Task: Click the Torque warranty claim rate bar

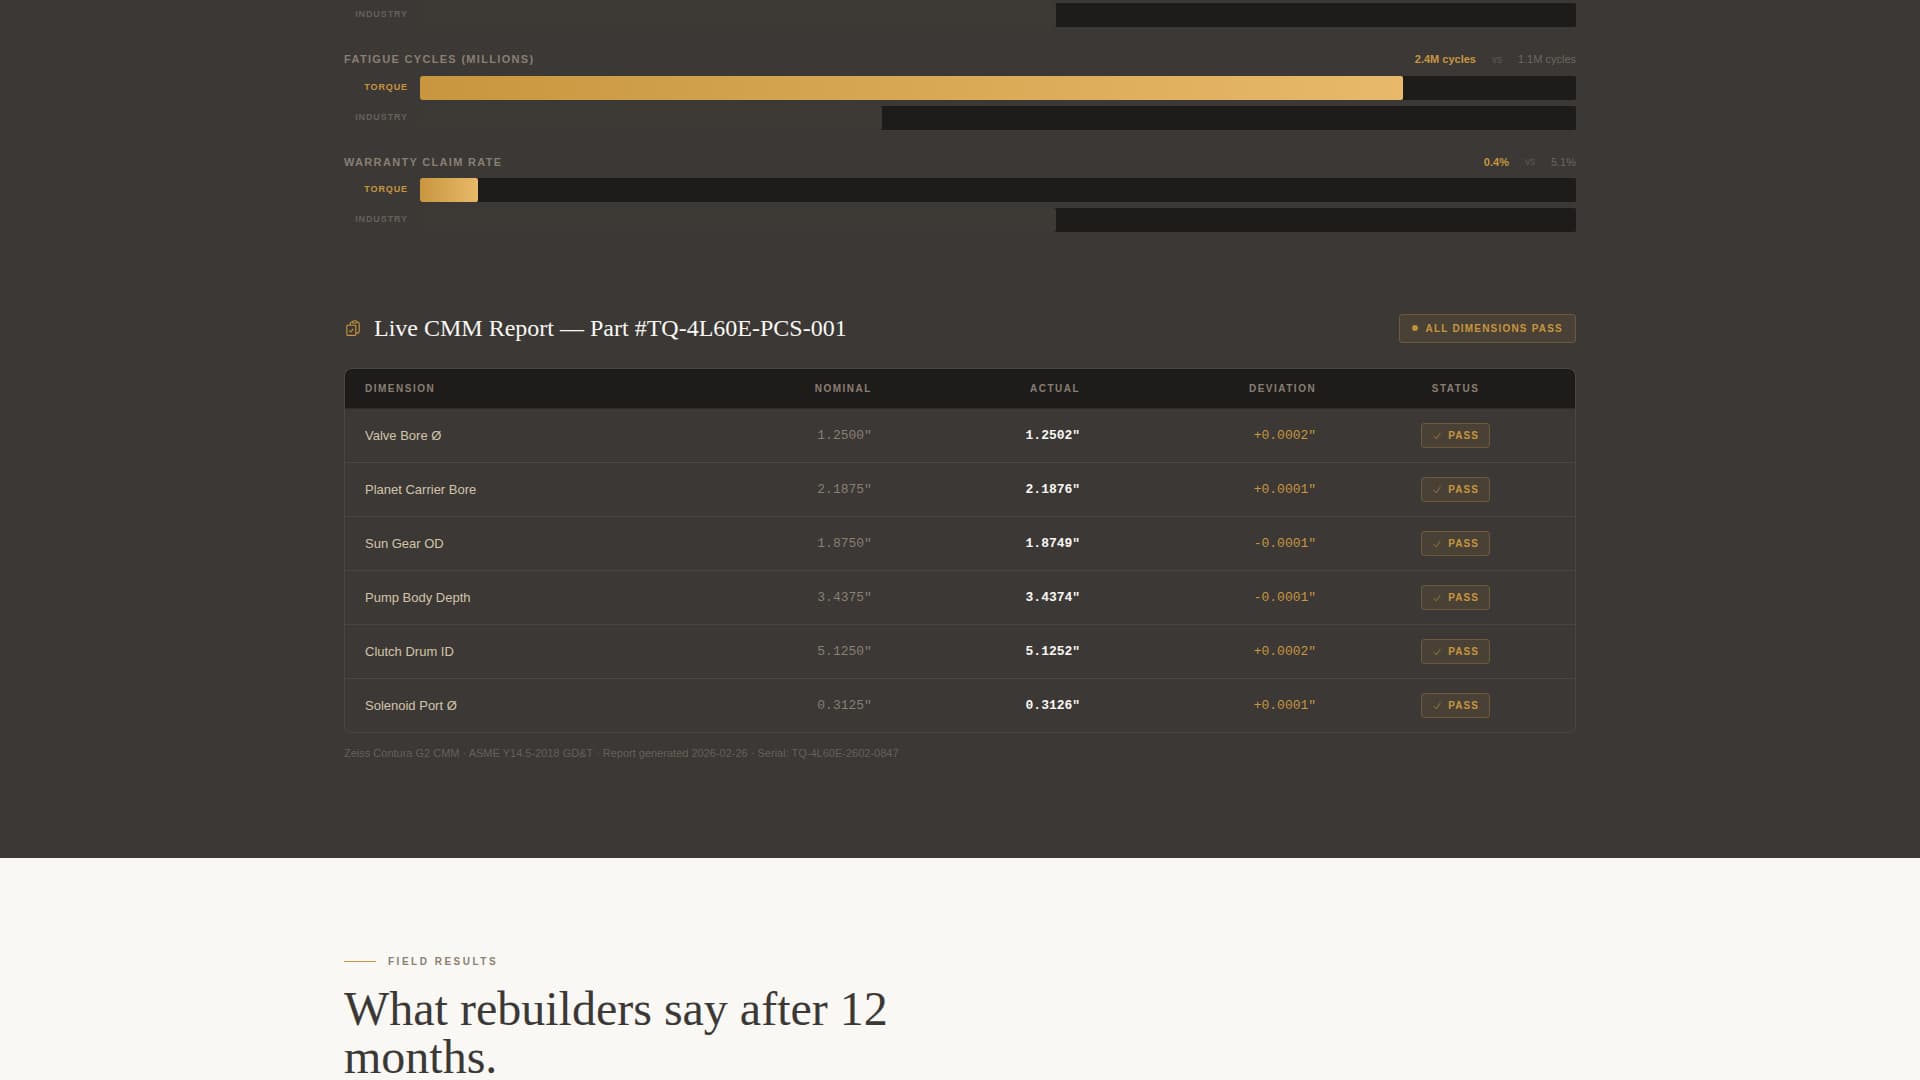Action: click(x=448, y=190)
